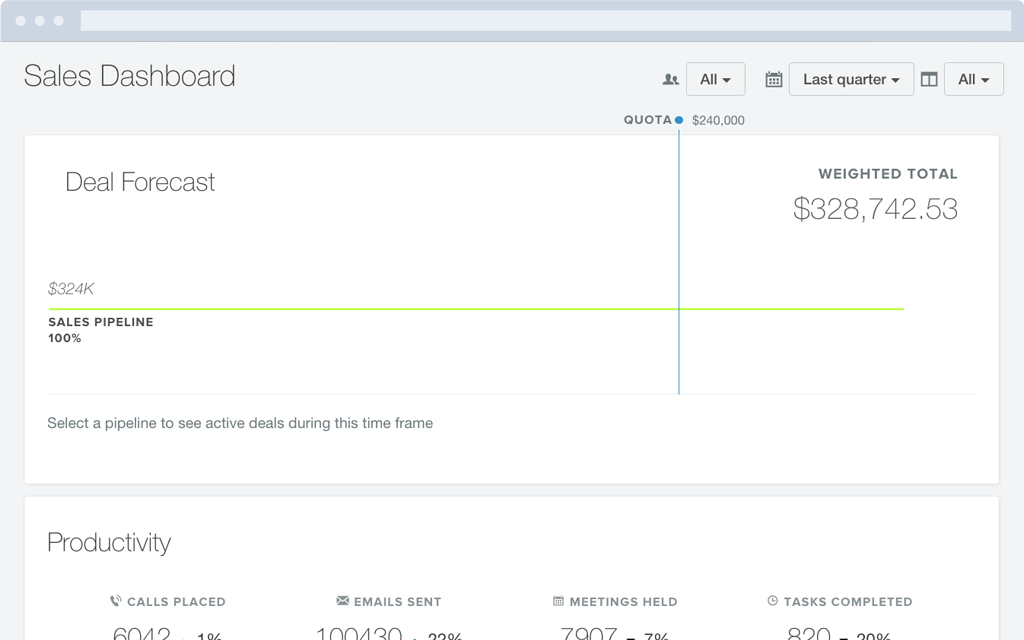Click the calendar date-range icon
The height and width of the screenshot is (640, 1024).
[x=773, y=79]
